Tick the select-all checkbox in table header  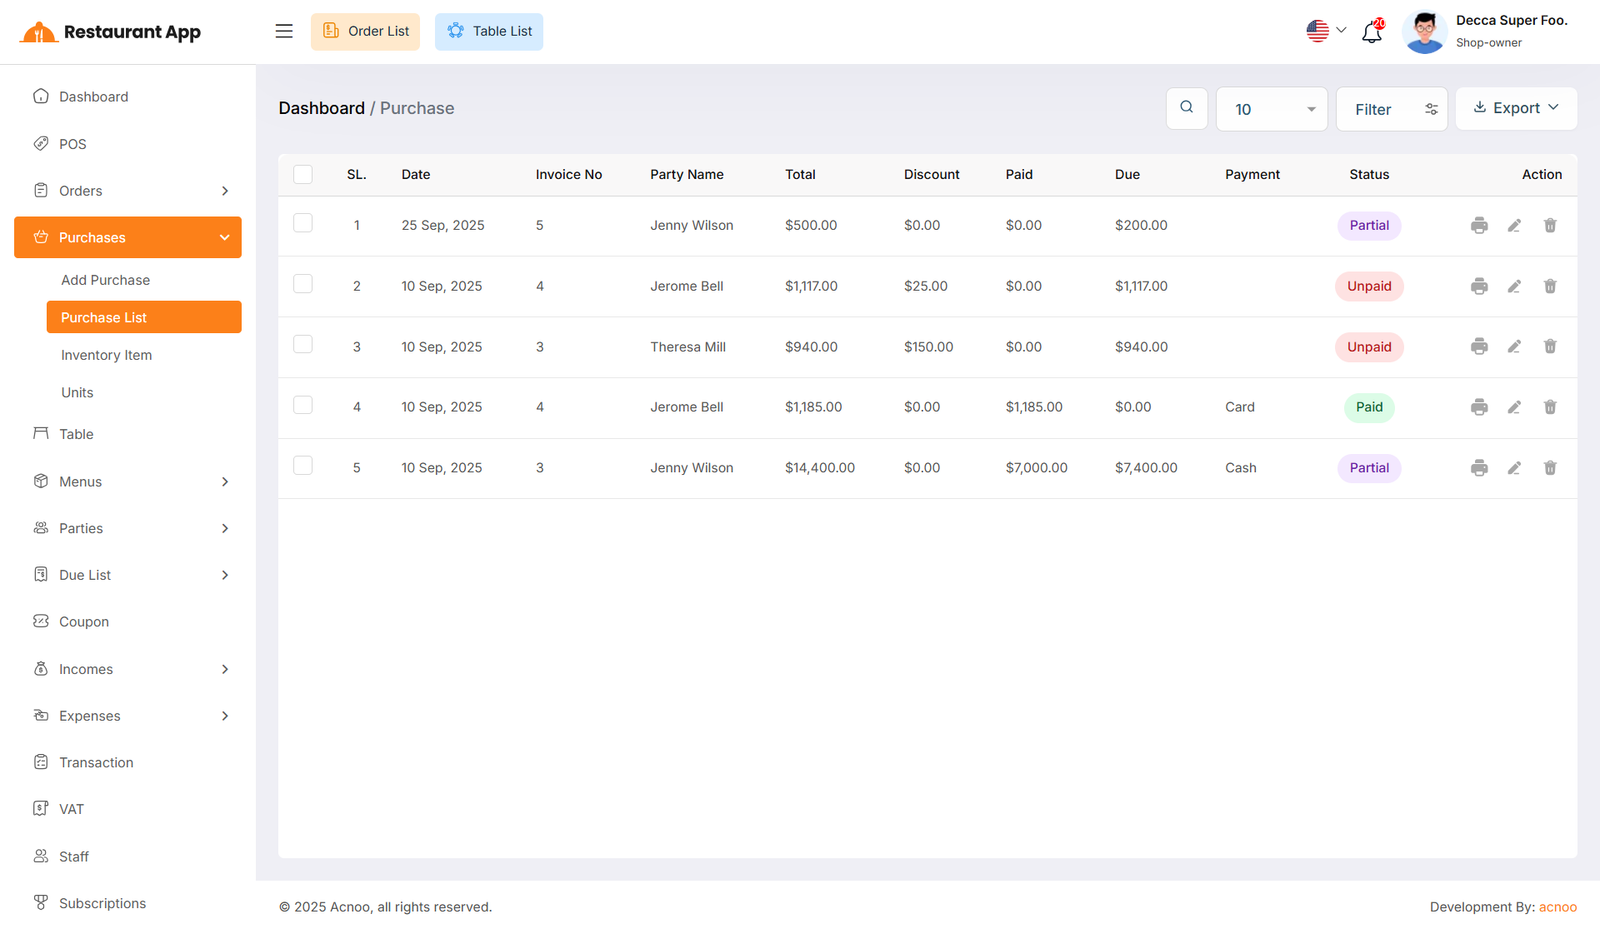coord(303,175)
